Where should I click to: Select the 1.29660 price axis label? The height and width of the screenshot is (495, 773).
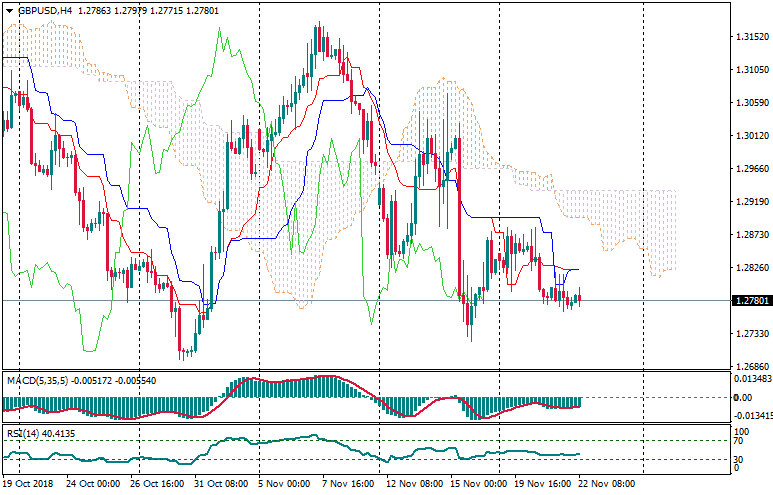pos(747,169)
